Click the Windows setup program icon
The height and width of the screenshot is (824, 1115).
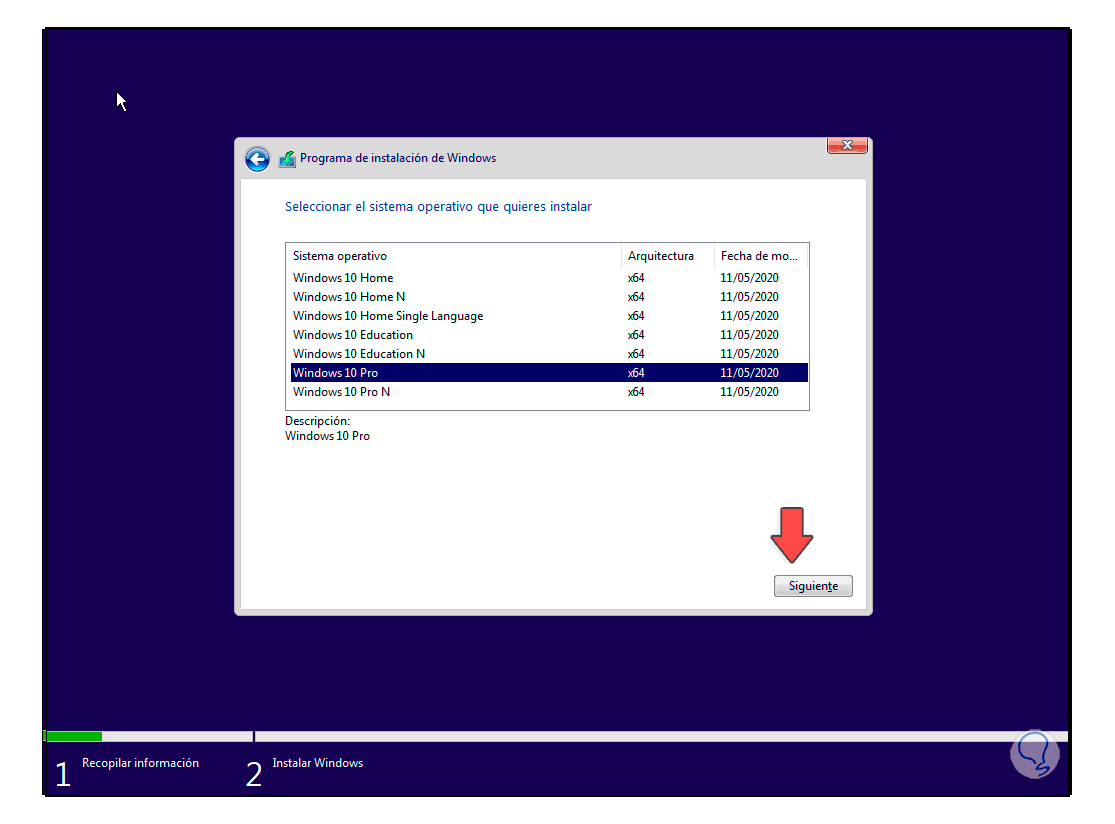tap(287, 159)
